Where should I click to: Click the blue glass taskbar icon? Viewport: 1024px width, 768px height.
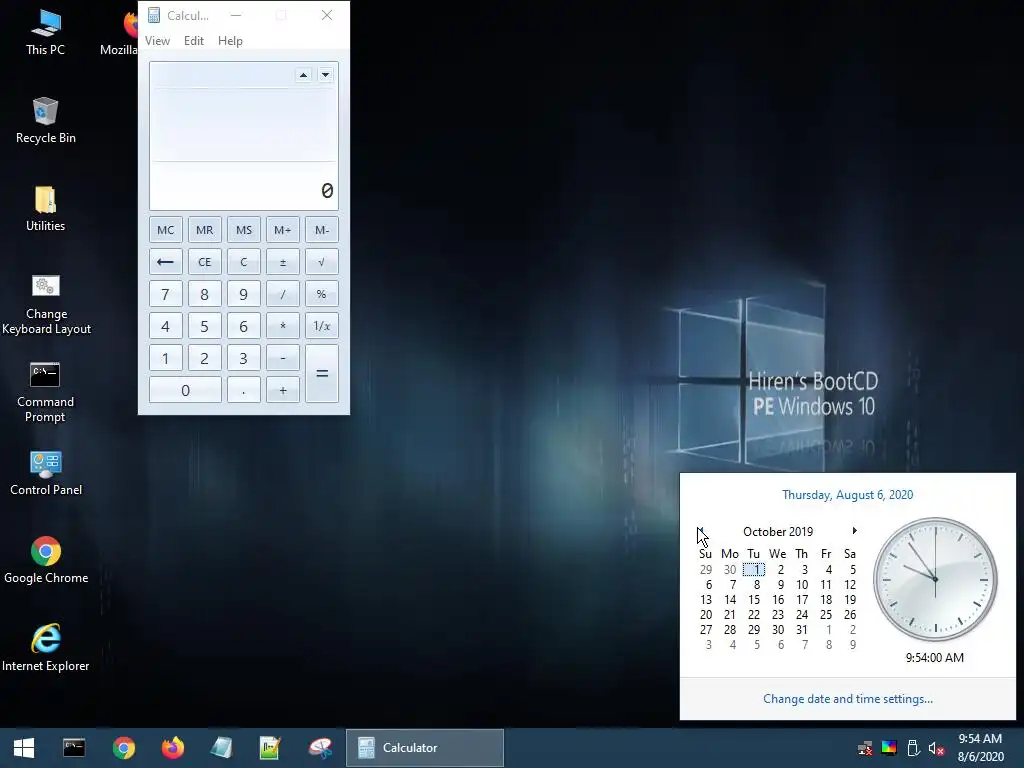click(x=221, y=748)
